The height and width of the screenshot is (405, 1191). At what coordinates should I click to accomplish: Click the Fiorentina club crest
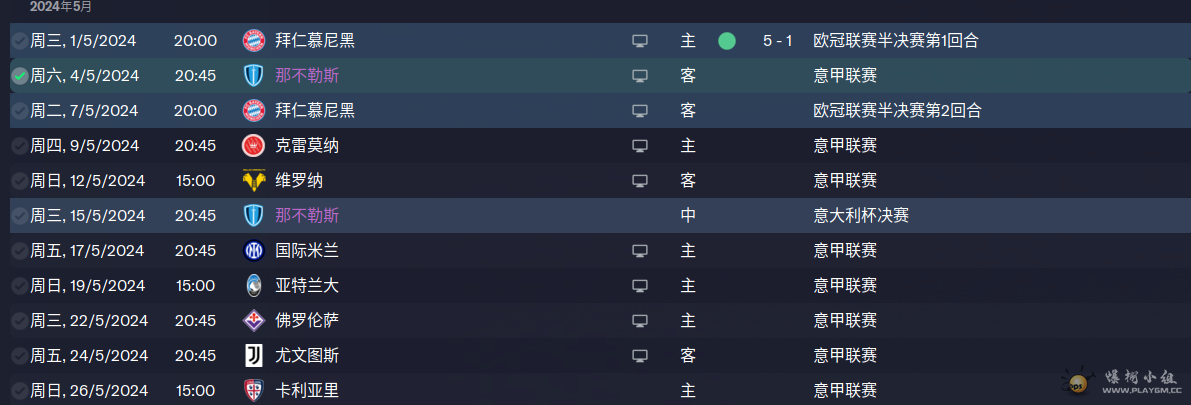[253, 321]
